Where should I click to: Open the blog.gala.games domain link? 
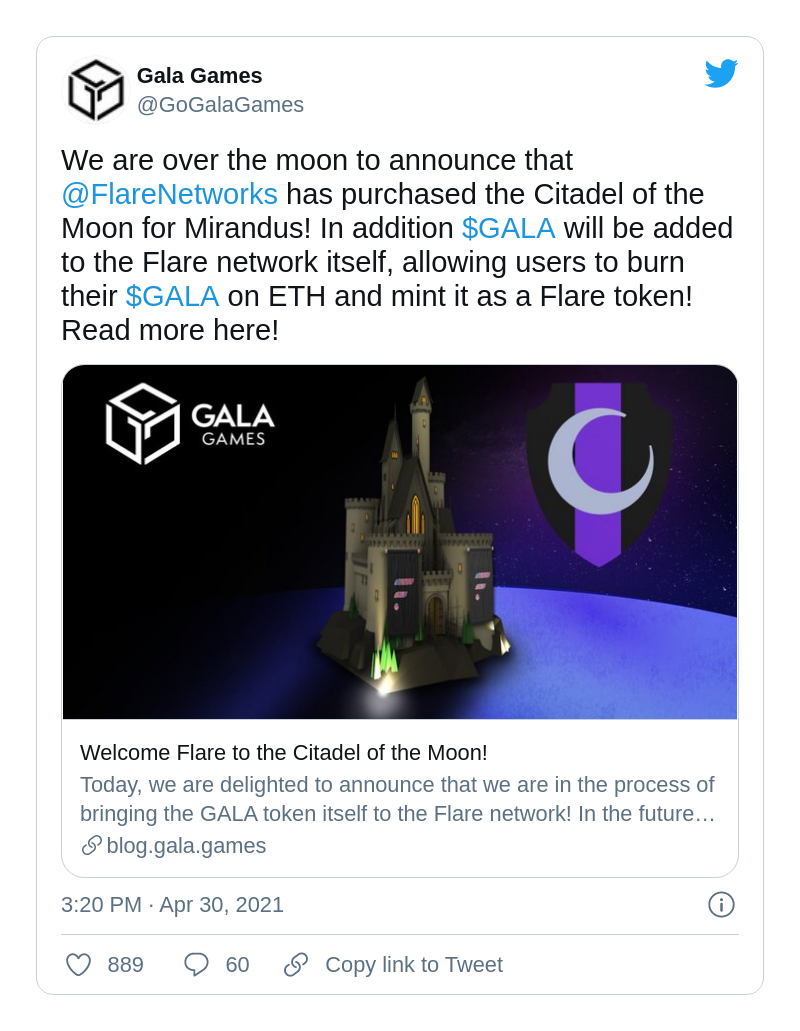(x=186, y=846)
